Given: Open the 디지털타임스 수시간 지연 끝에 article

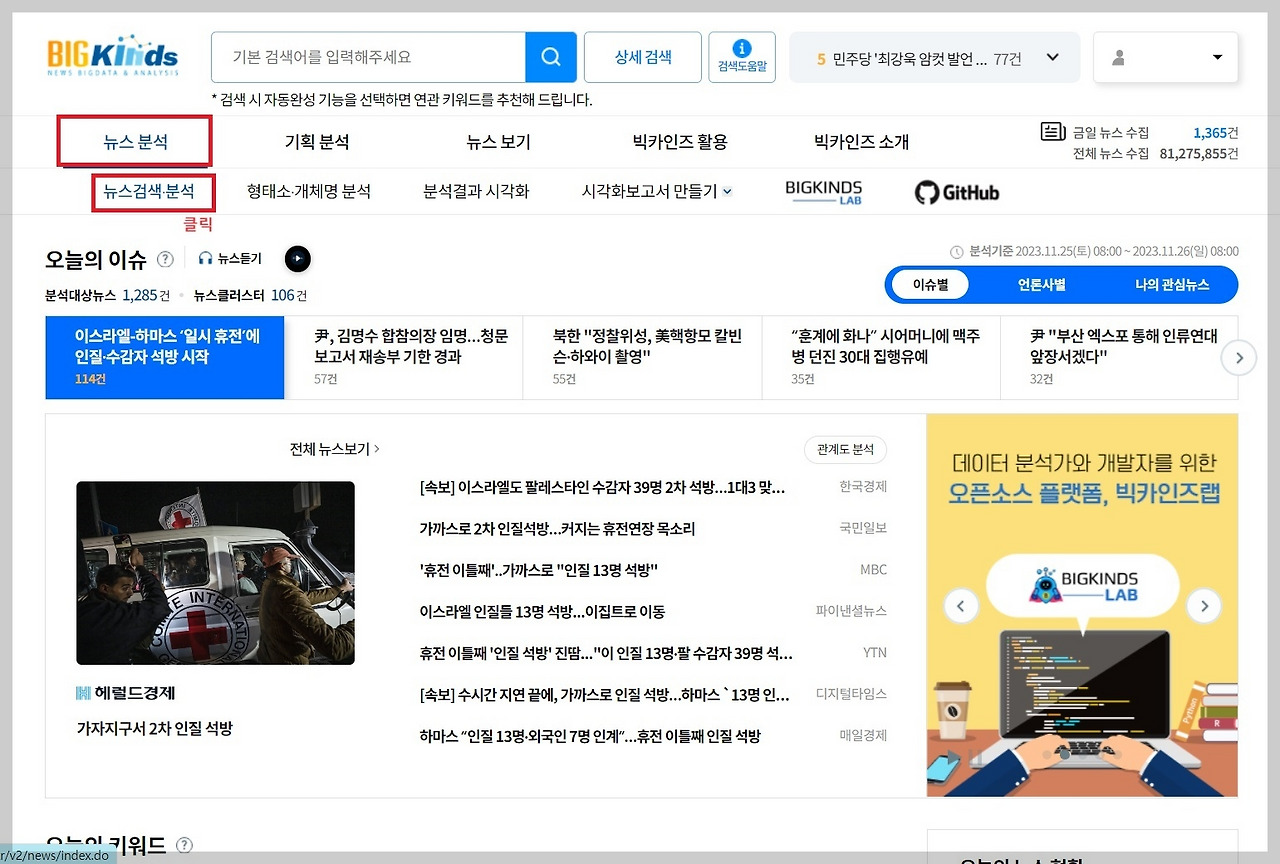Looking at the screenshot, I should pyautogui.click(x=605, y=694).
